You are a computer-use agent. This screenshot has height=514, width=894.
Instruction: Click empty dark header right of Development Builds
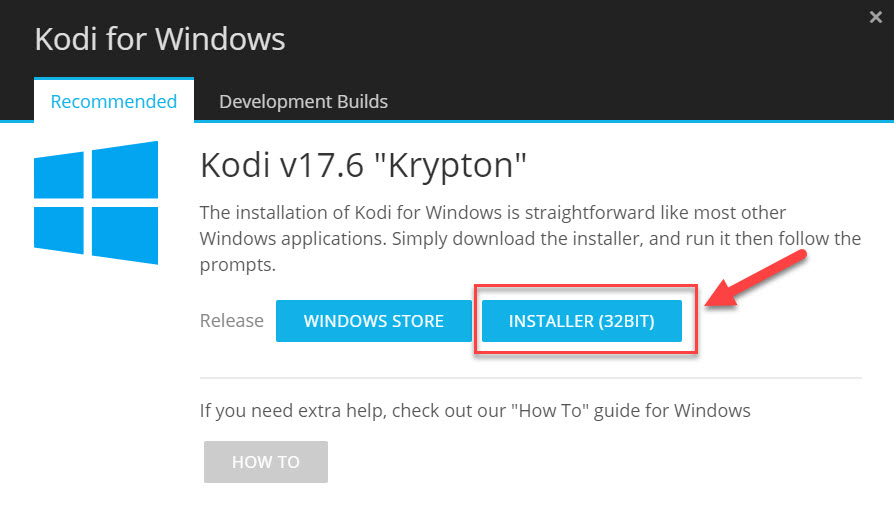[x=639, y=100]
